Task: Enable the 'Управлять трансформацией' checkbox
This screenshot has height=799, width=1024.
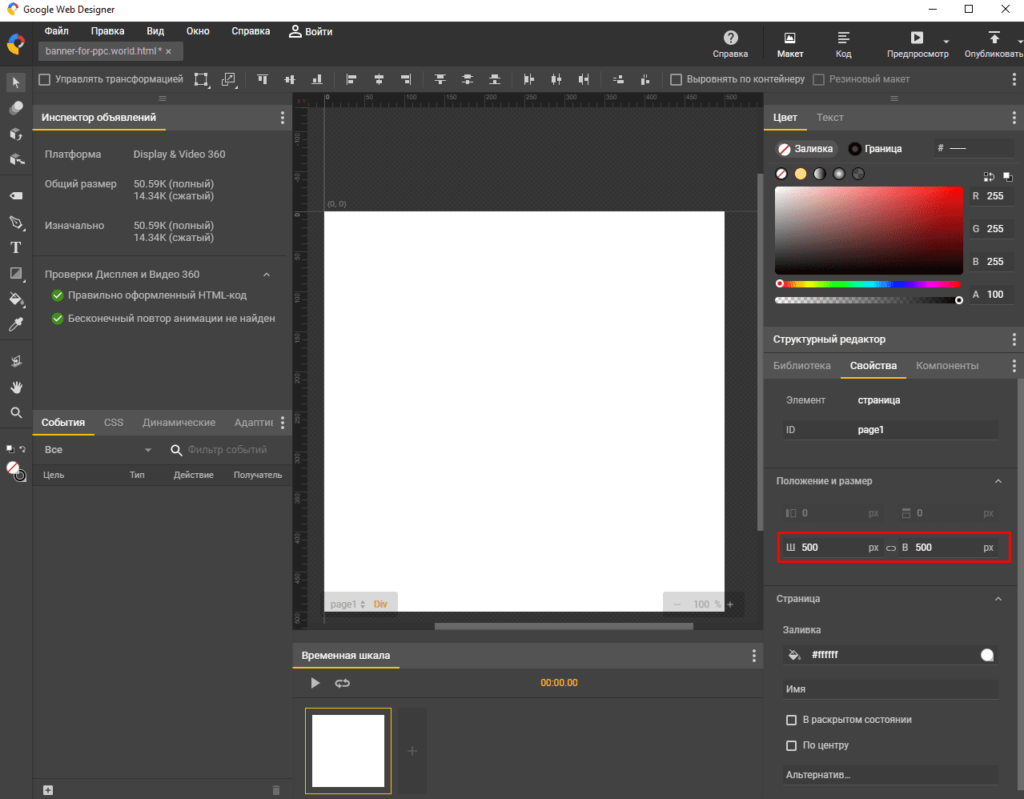Action: (x=44, y=79)
